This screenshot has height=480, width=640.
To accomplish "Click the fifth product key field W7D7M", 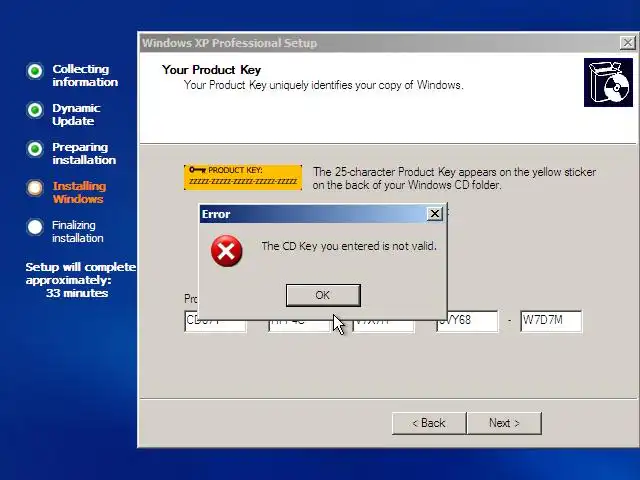I will click(x=551, y=321).
